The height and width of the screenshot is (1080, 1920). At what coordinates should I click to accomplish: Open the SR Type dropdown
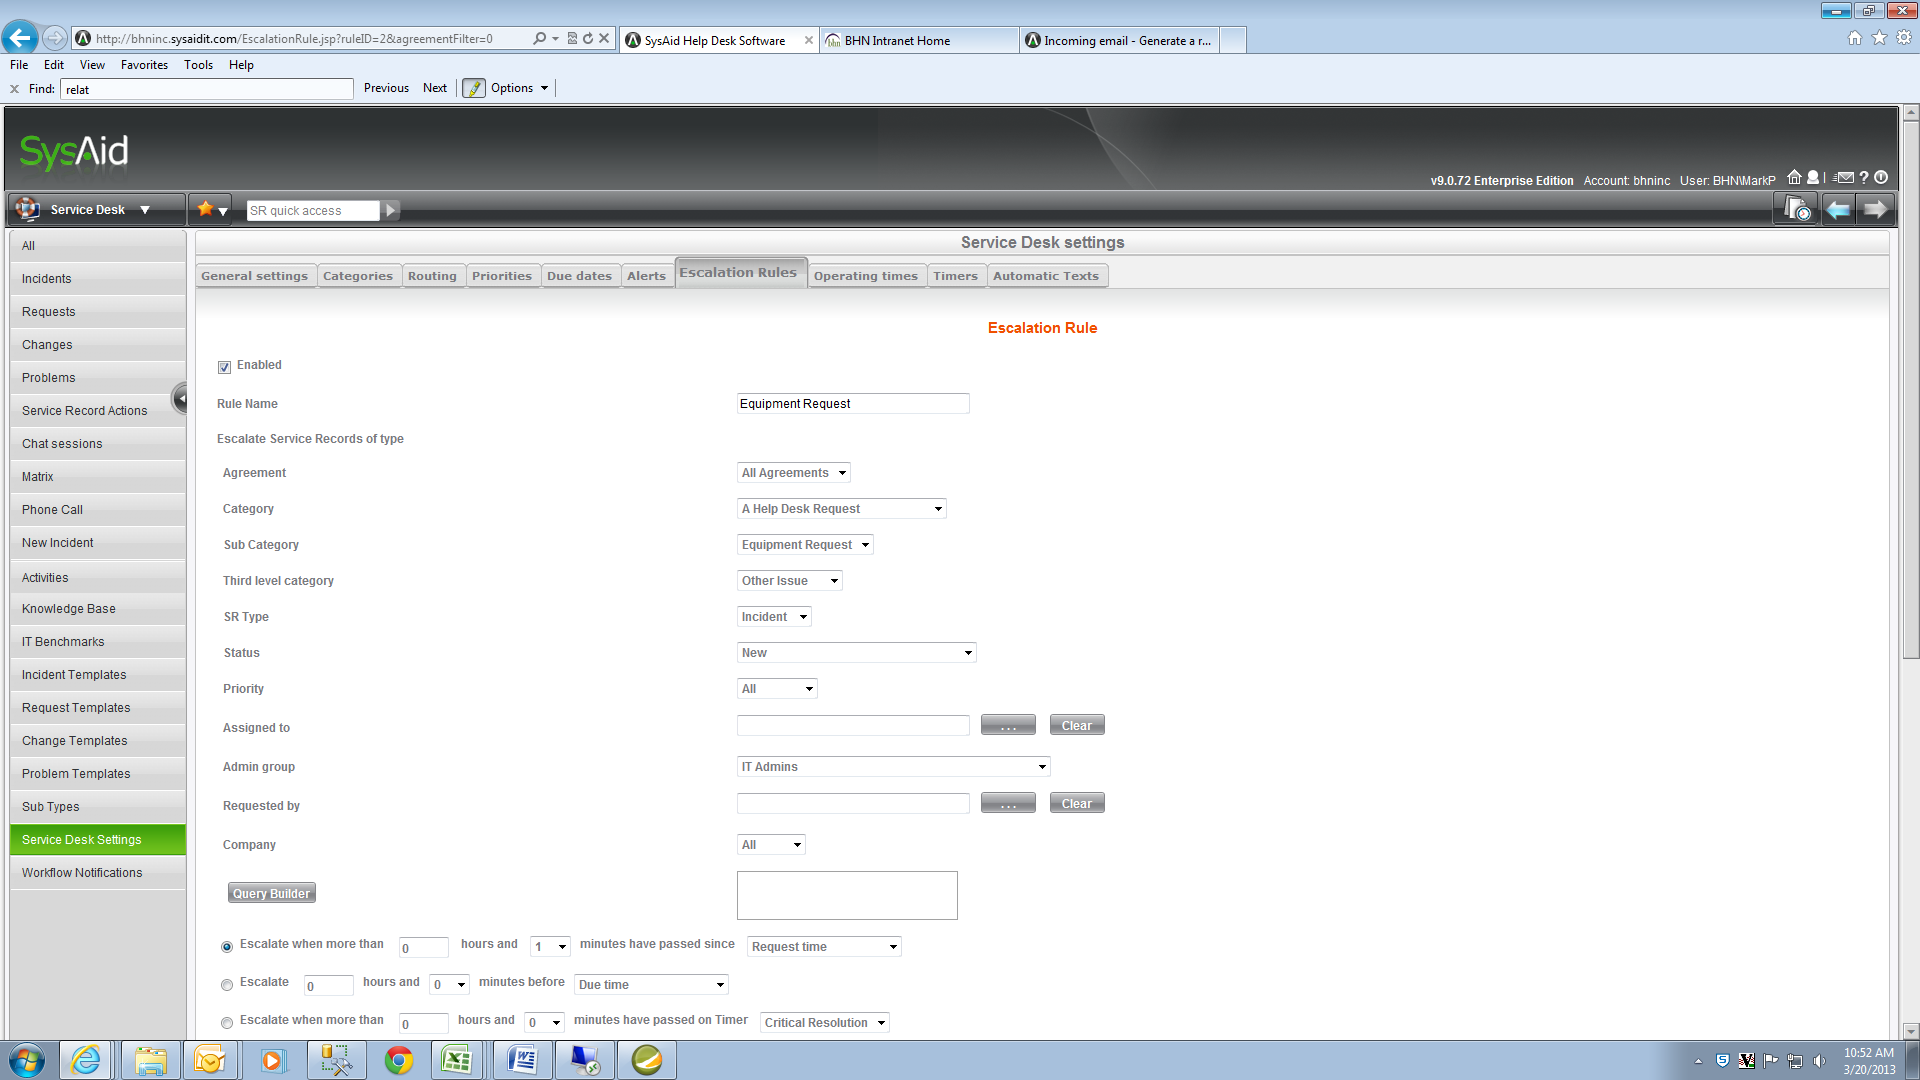point(774,617)
